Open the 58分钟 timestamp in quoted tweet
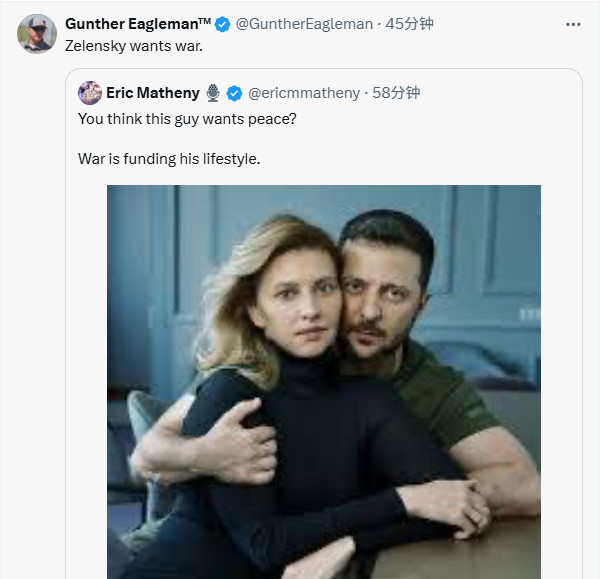Viewport: 600px width, 579px height. [396, 93]
